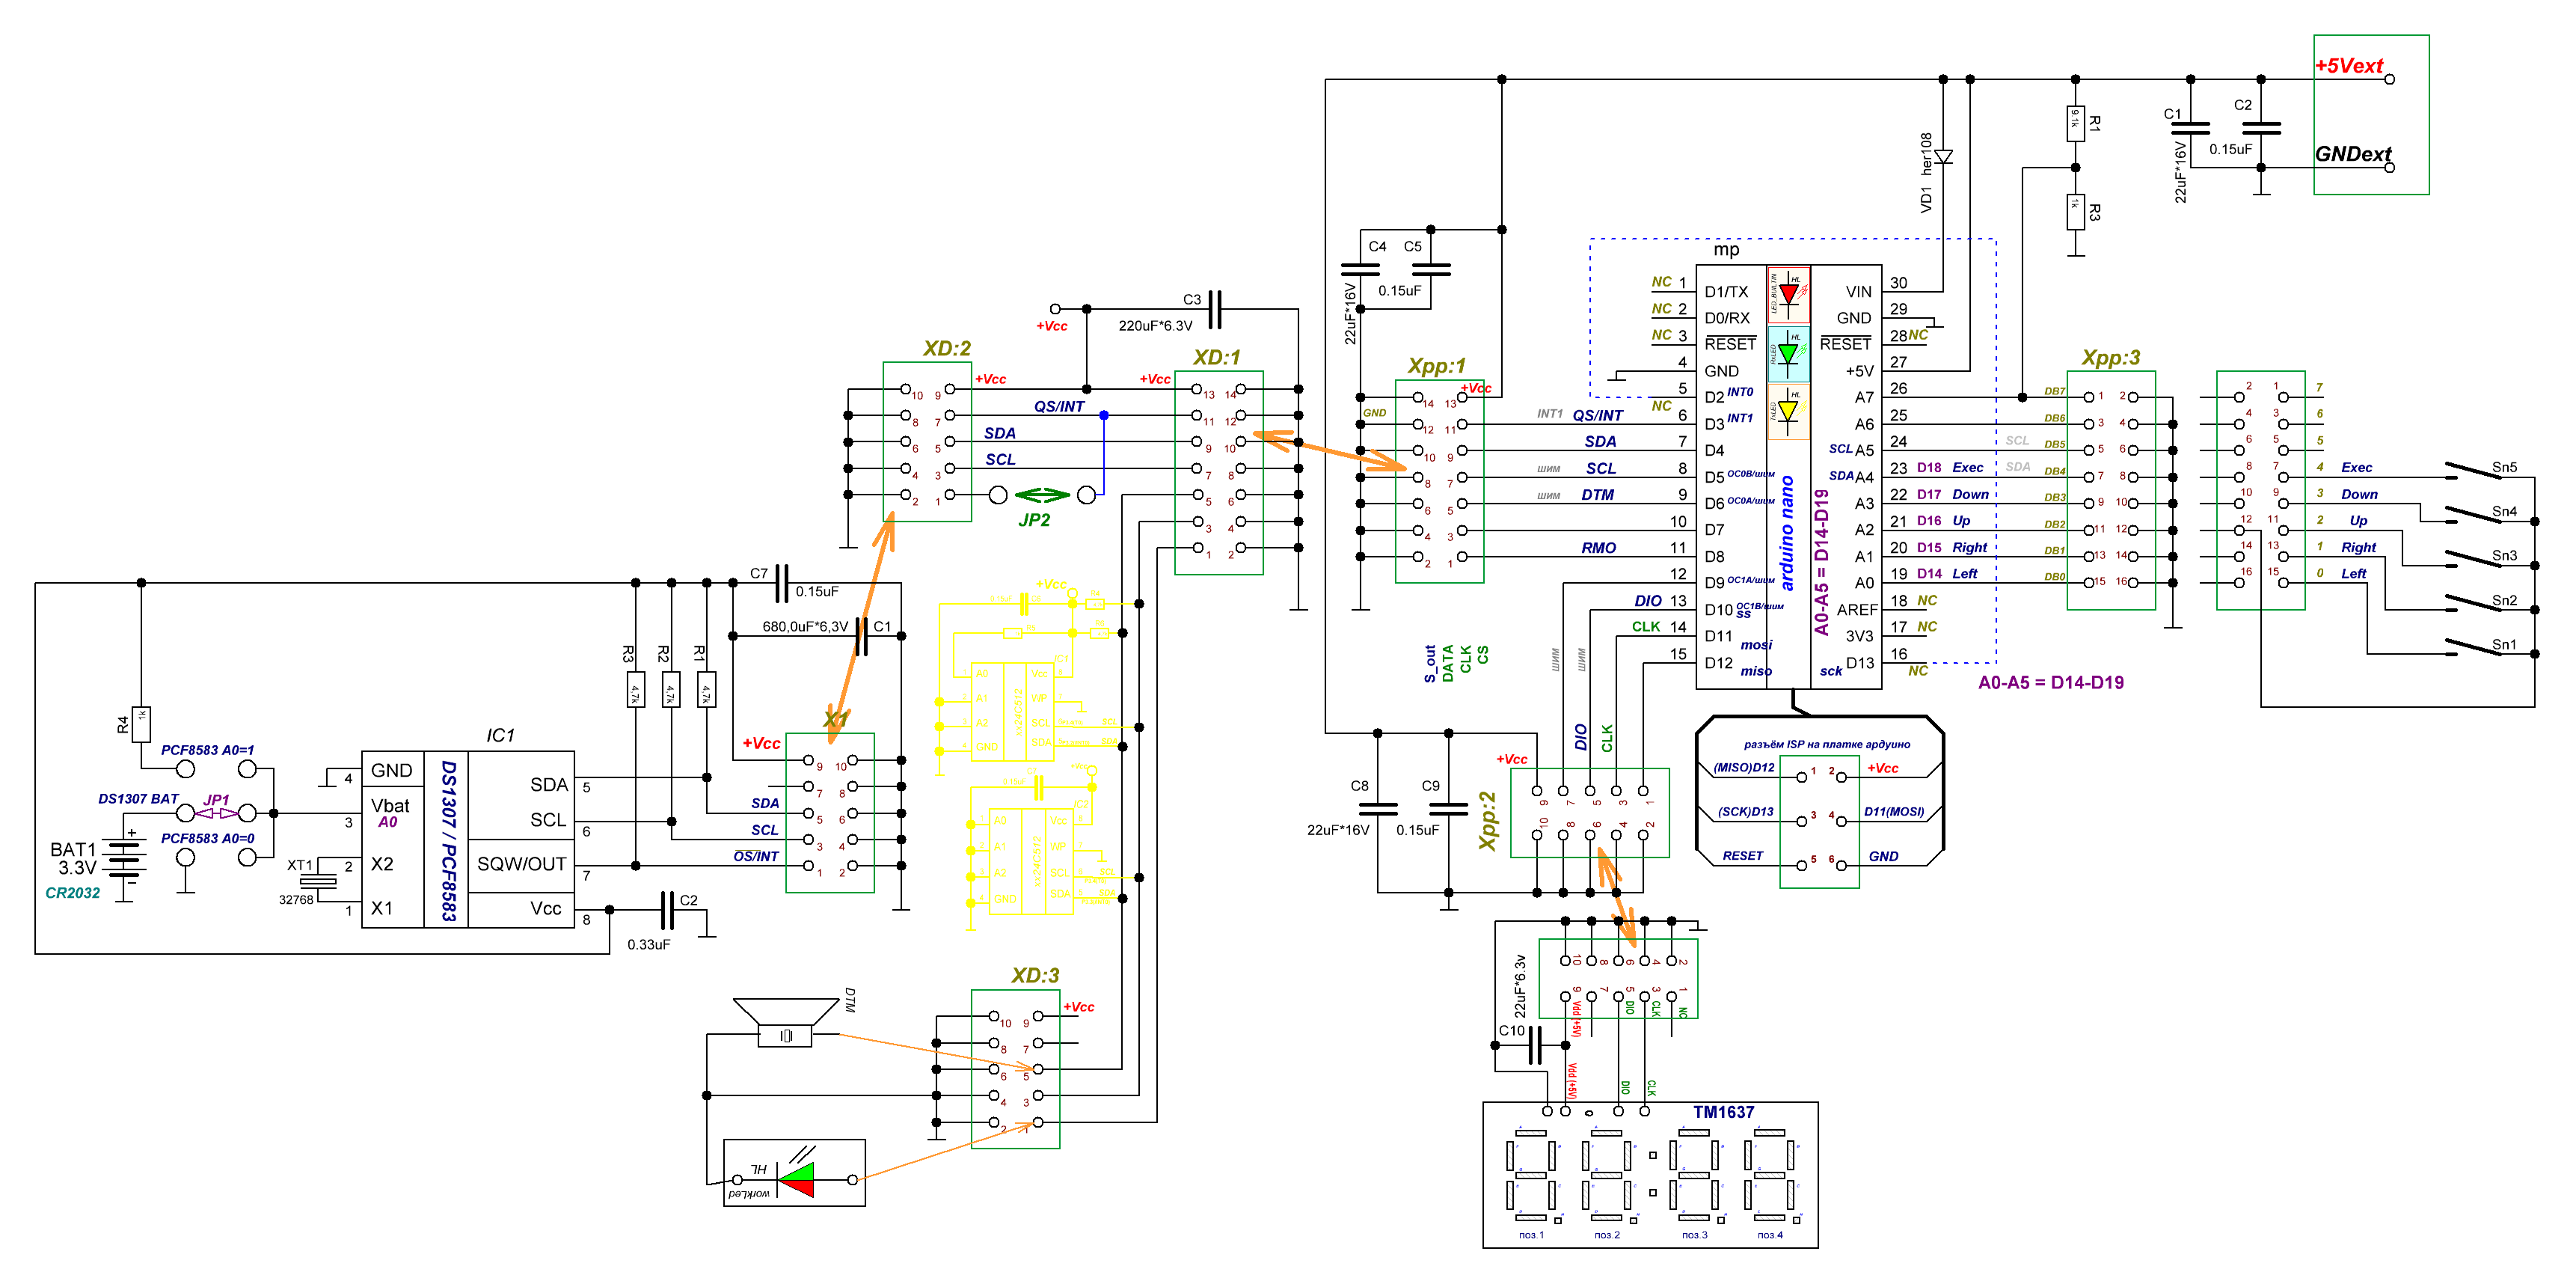
Task: Click the speaker symbol labeled DTM
Action: tap(786, 1022)
